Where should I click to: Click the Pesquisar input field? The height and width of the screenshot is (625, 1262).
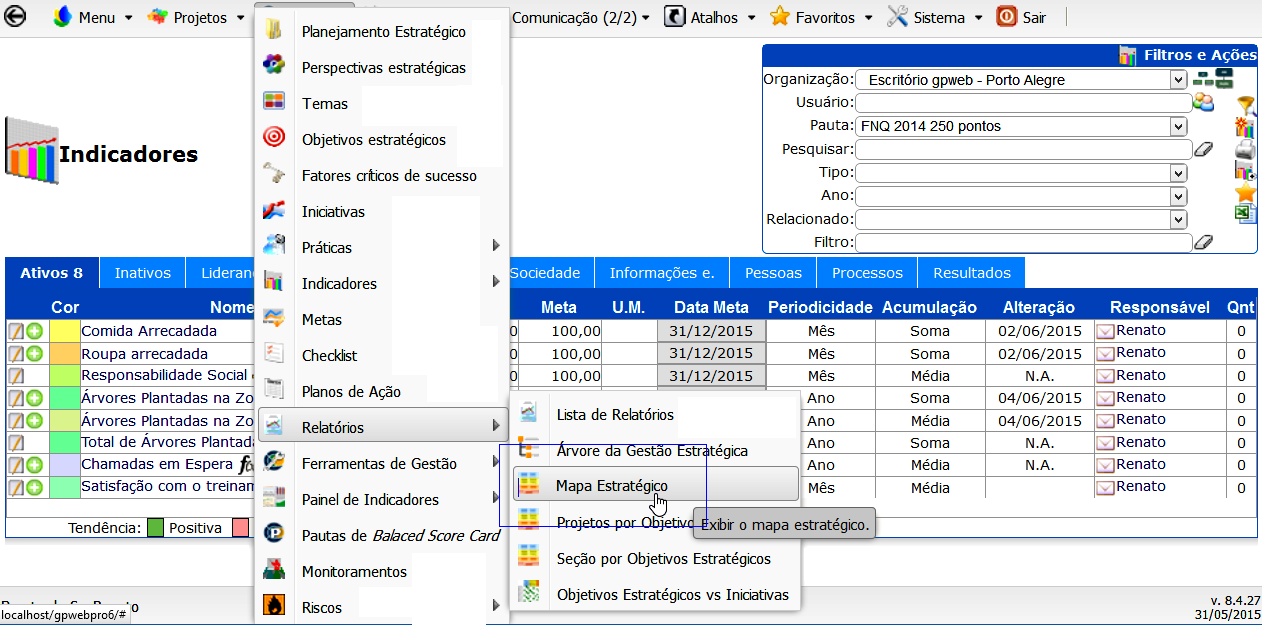click(x=1024, y=149)
